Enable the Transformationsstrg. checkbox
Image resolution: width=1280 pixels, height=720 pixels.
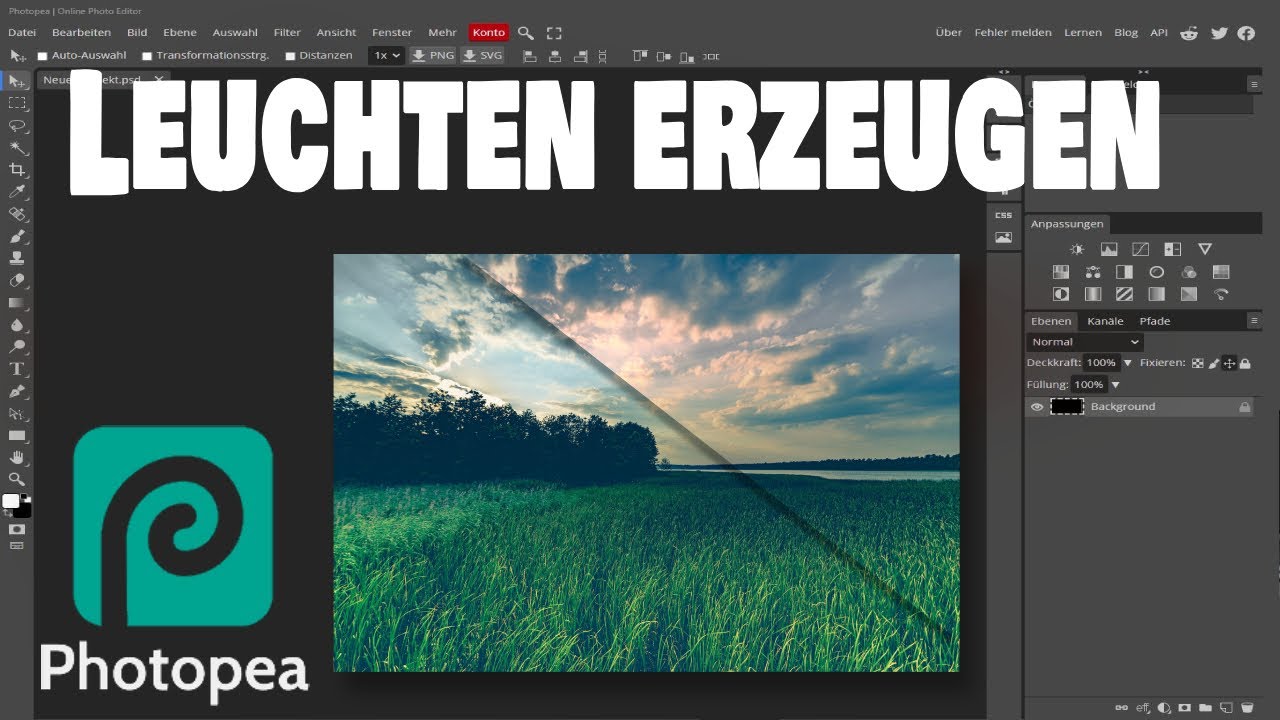coord(147,56)
